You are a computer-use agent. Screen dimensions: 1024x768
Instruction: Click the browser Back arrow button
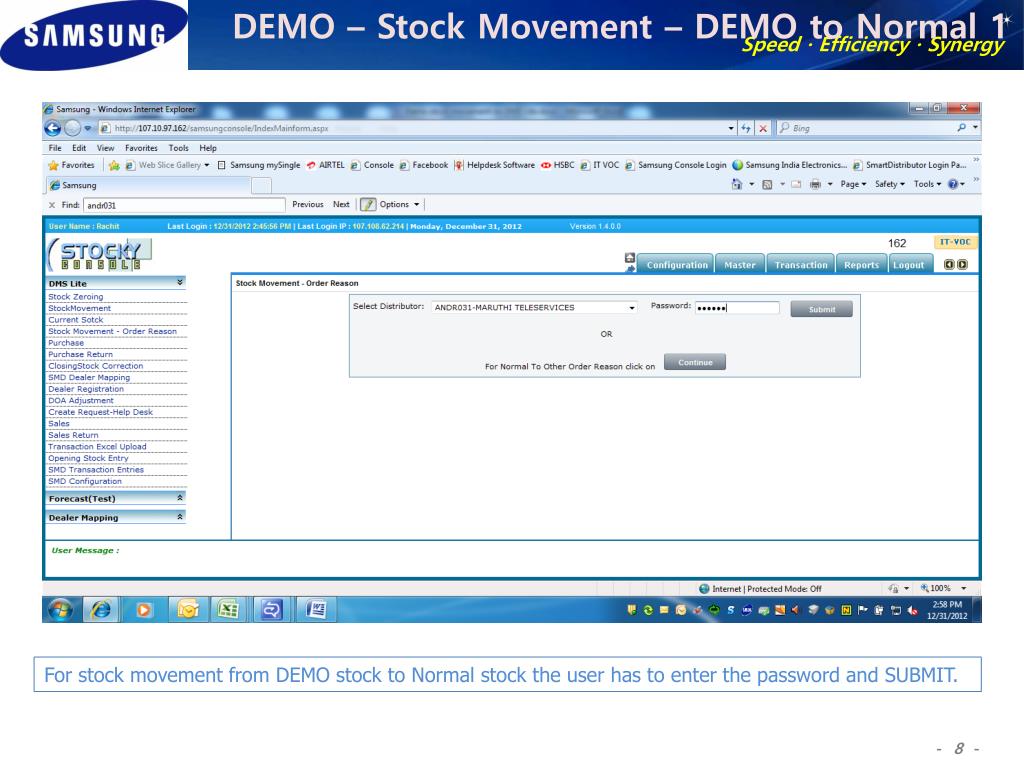tap(54, 129)
